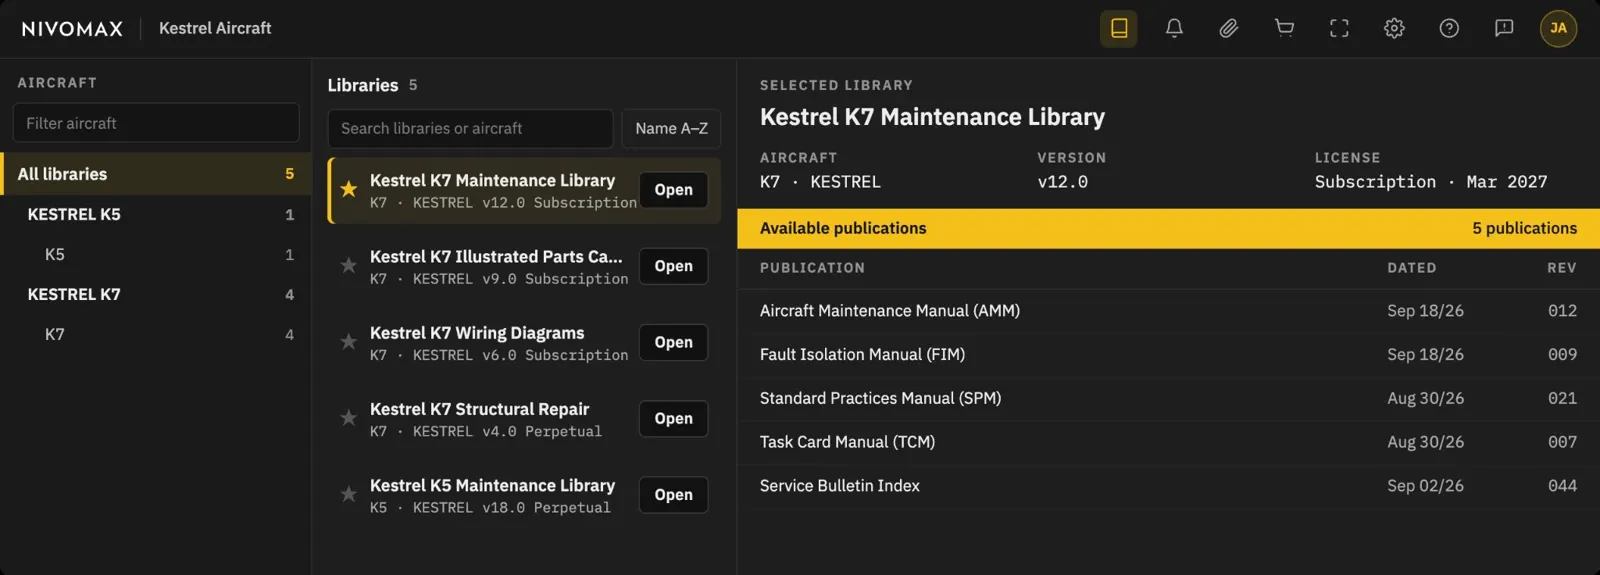Open attachments paperclip icon
The height and width of the screenshot is (575, 1600).
[x=1229, y=28]
